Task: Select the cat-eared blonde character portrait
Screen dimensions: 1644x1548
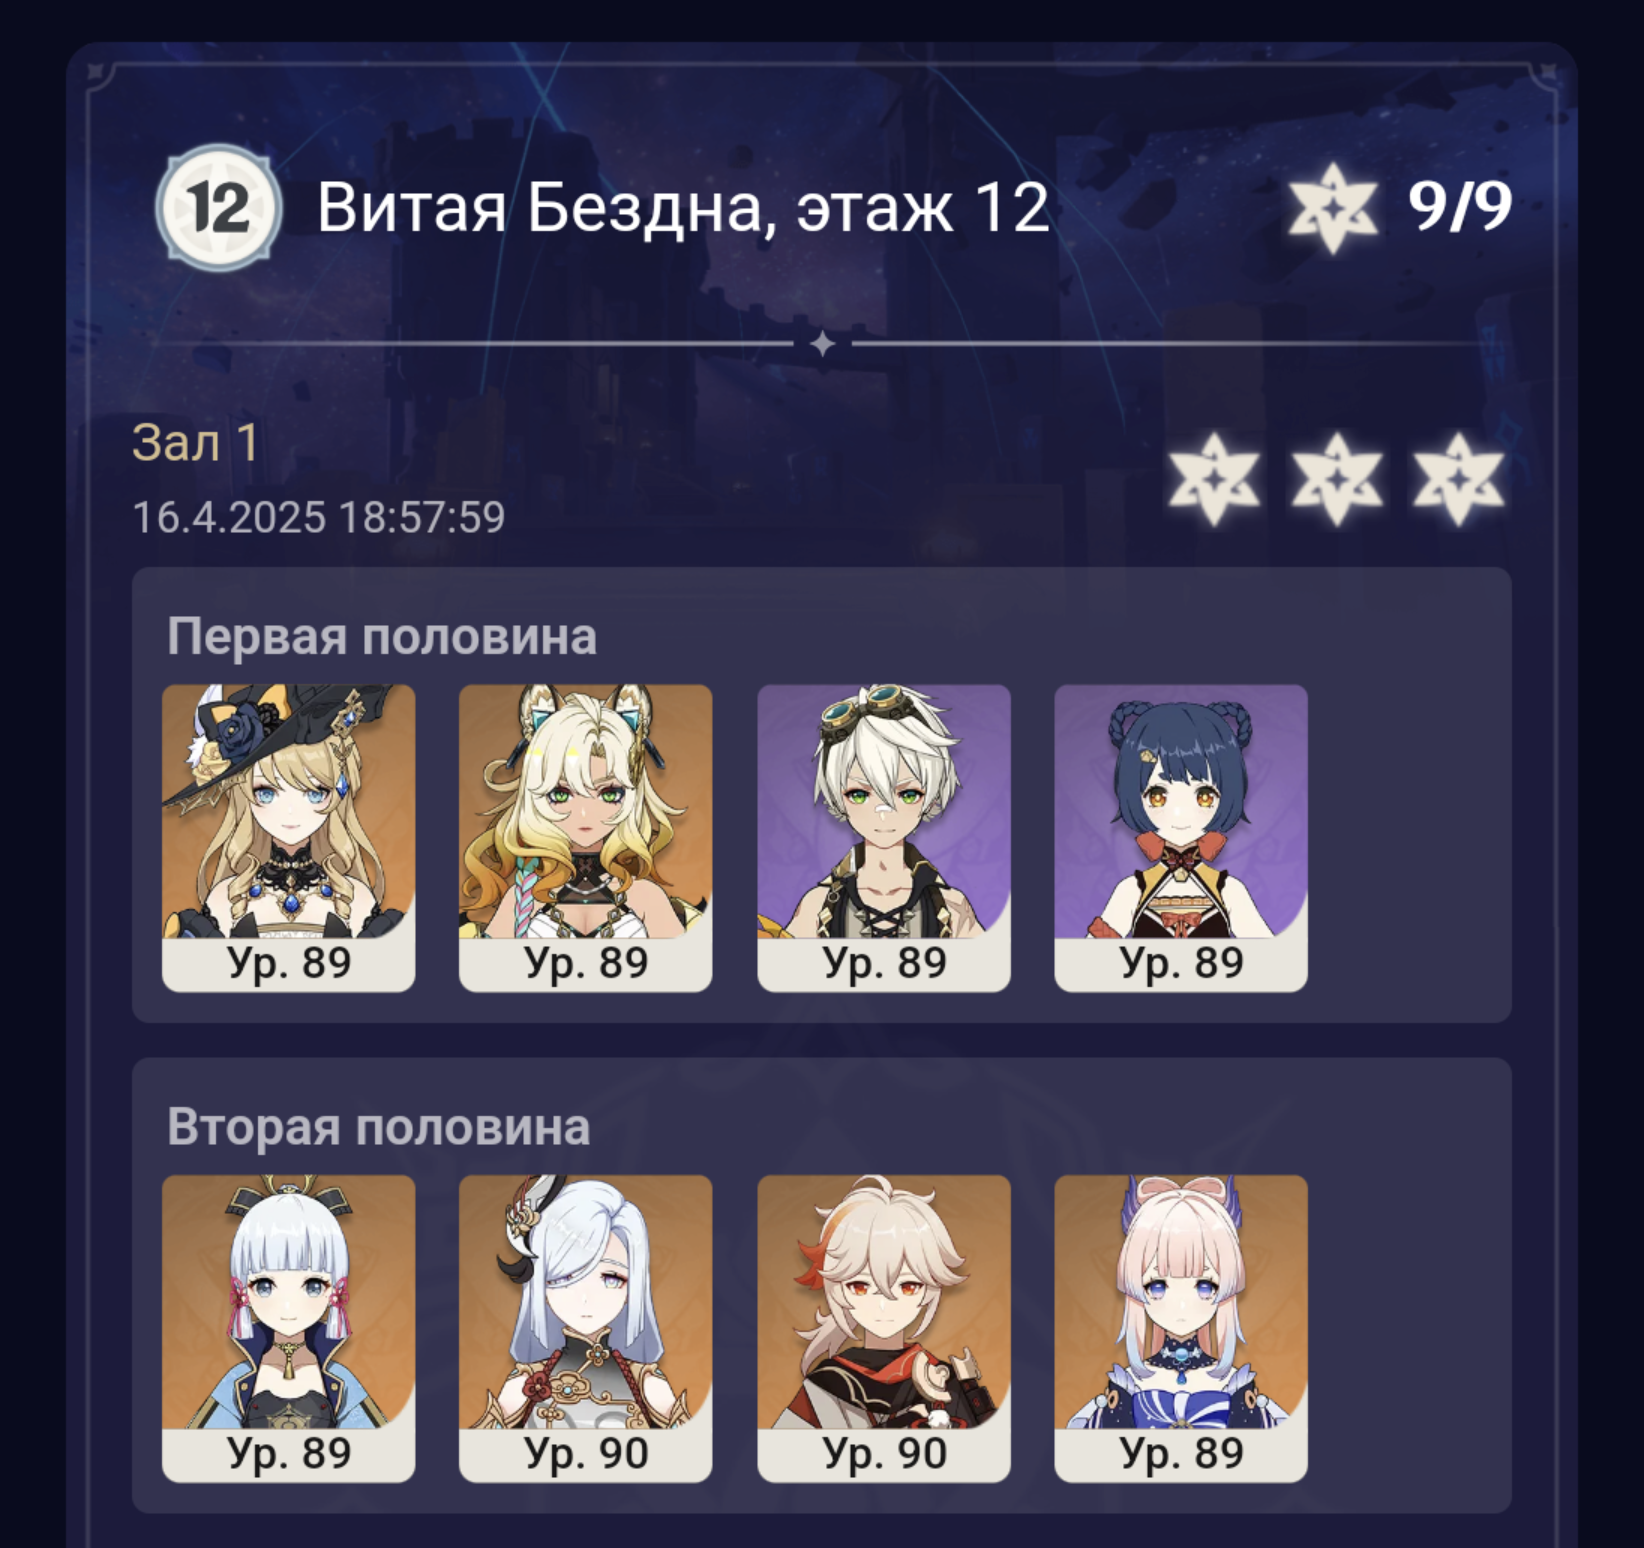Action: [x=585, y=838]
